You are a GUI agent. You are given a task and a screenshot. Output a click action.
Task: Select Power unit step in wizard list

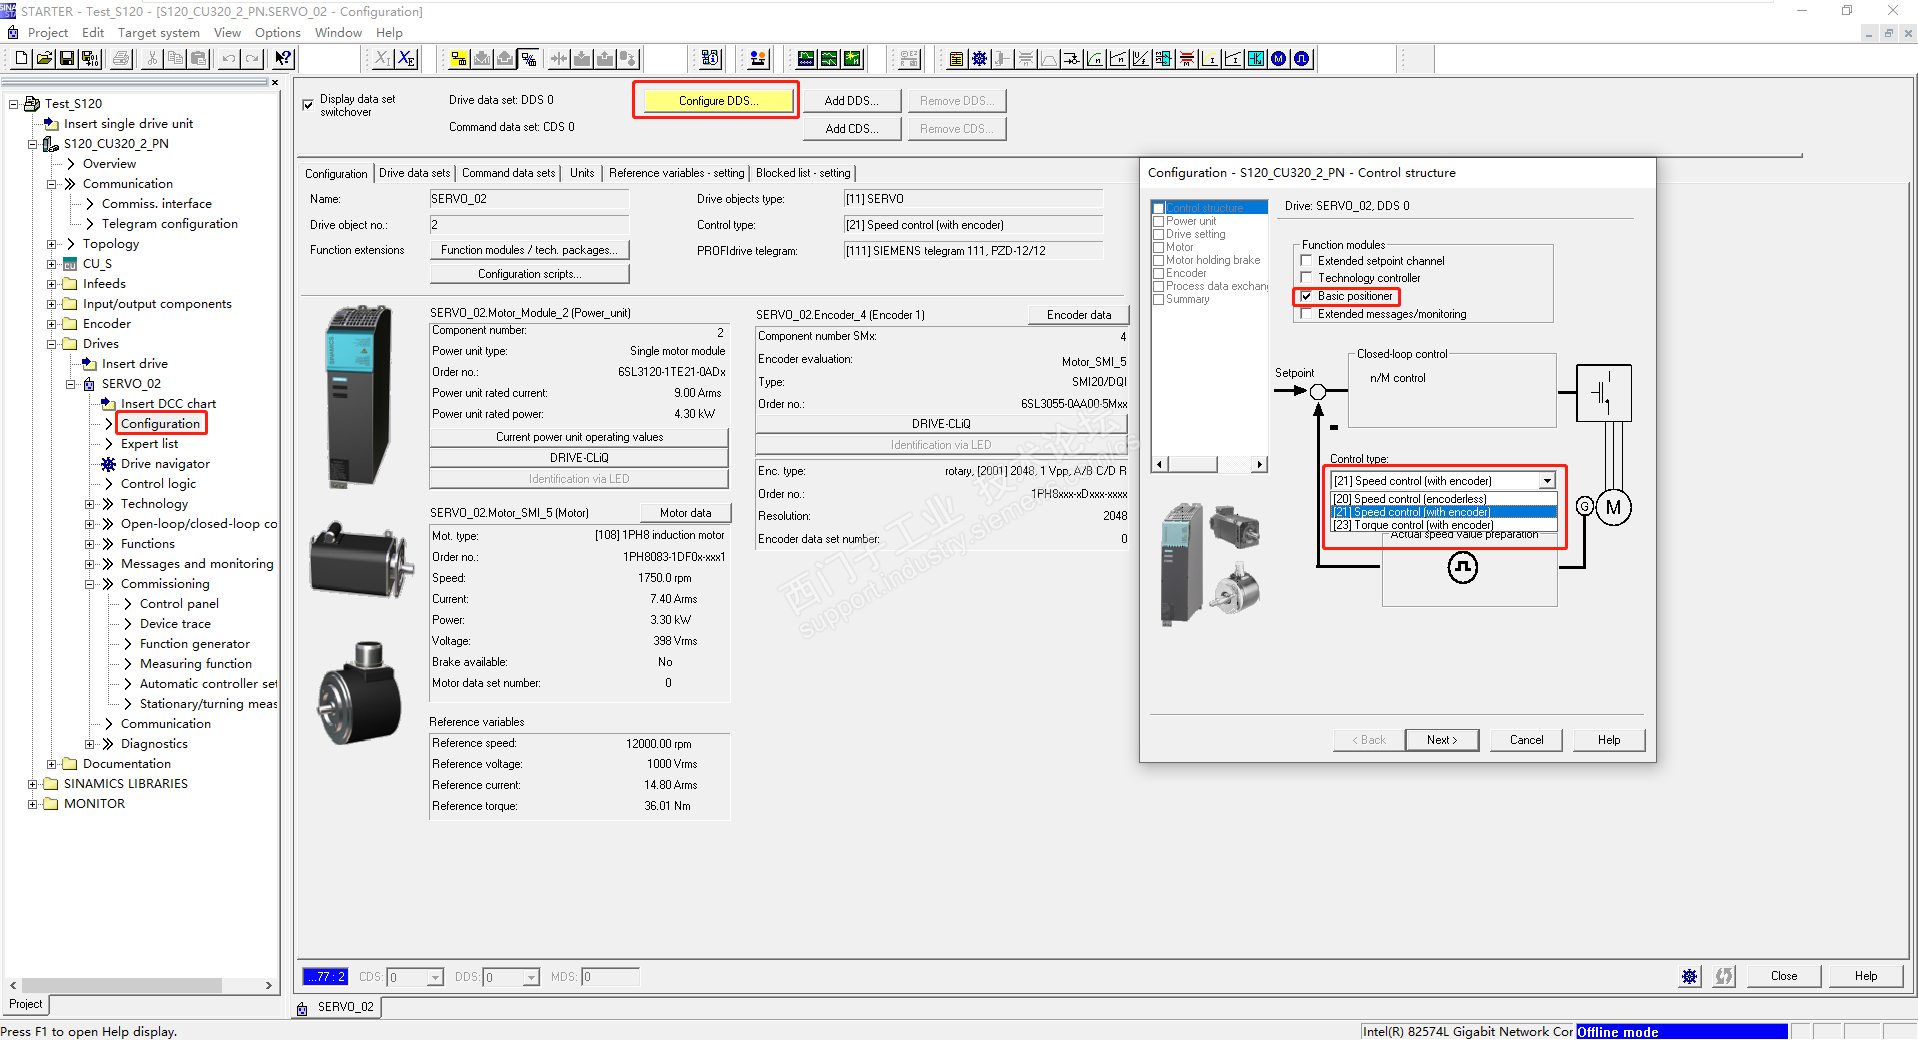[1191, 221]
